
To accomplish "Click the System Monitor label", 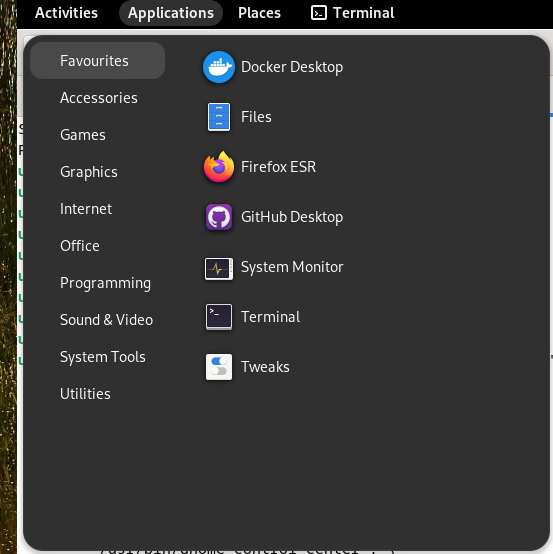I will [292, 267].
